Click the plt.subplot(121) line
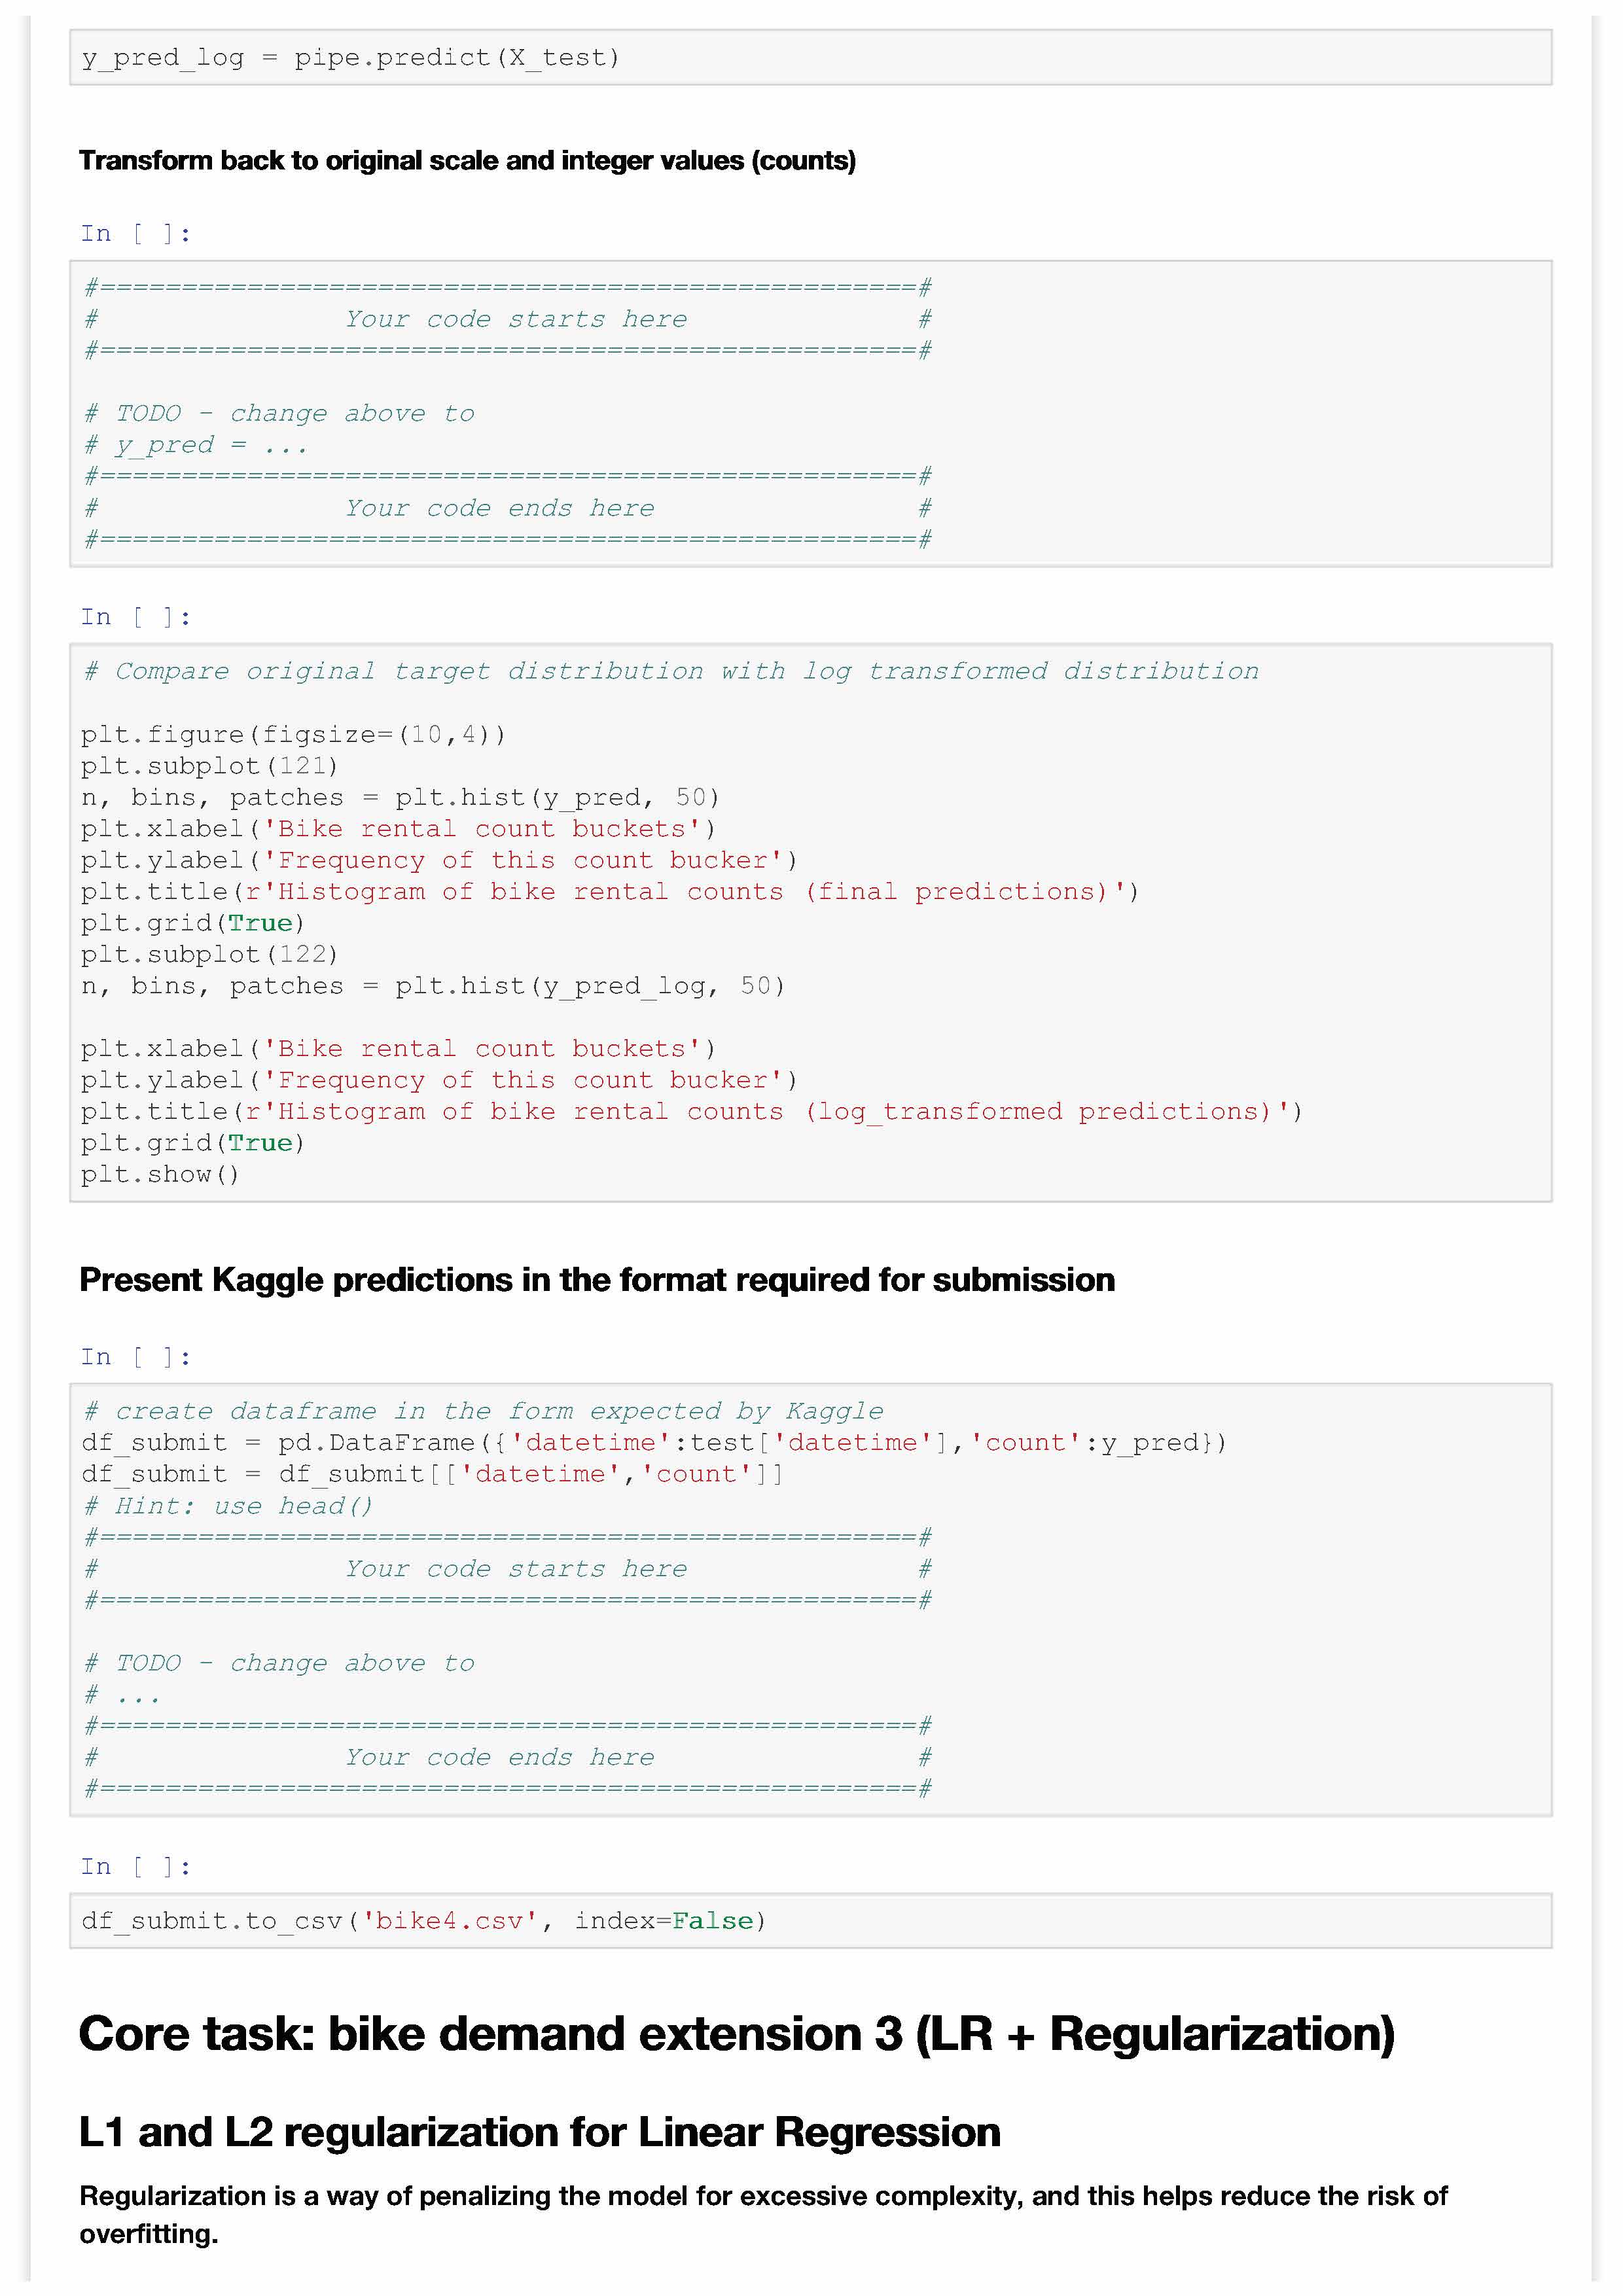This screenshot has width=1623, height=2296. point(210,766)
